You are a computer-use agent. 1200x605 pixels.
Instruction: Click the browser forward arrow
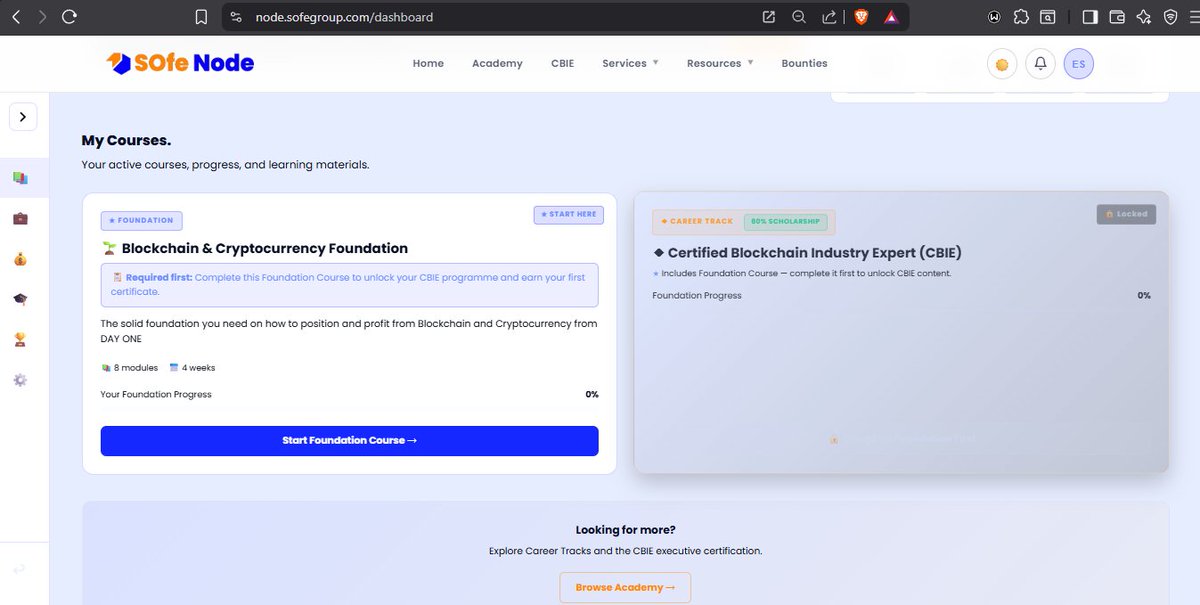point(41,17)
